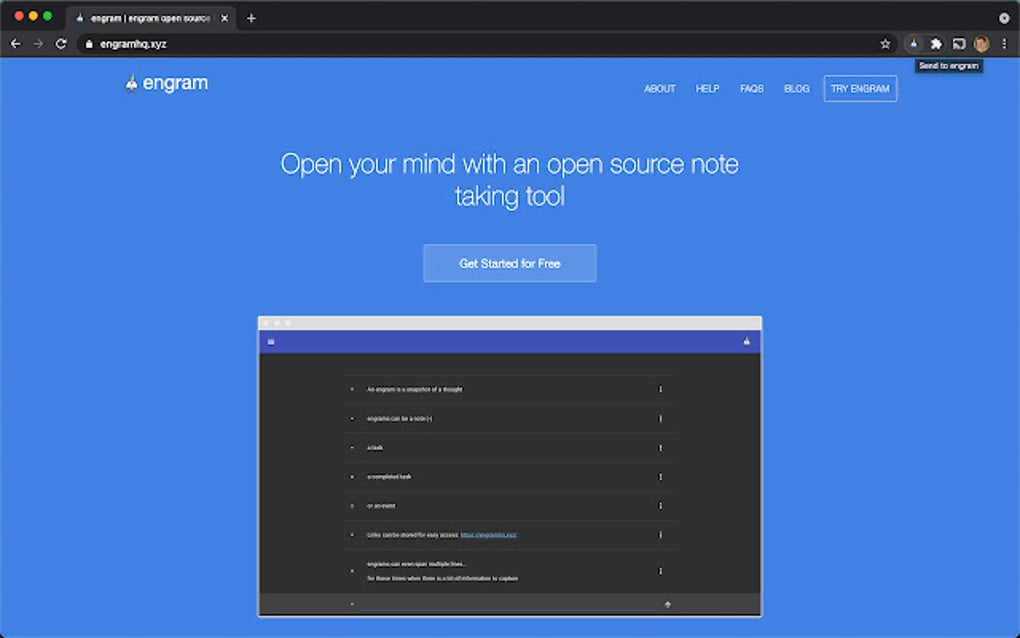View site info via the lock icon
This screenshot has width=1020, height=638.
(x=89, y=44)
